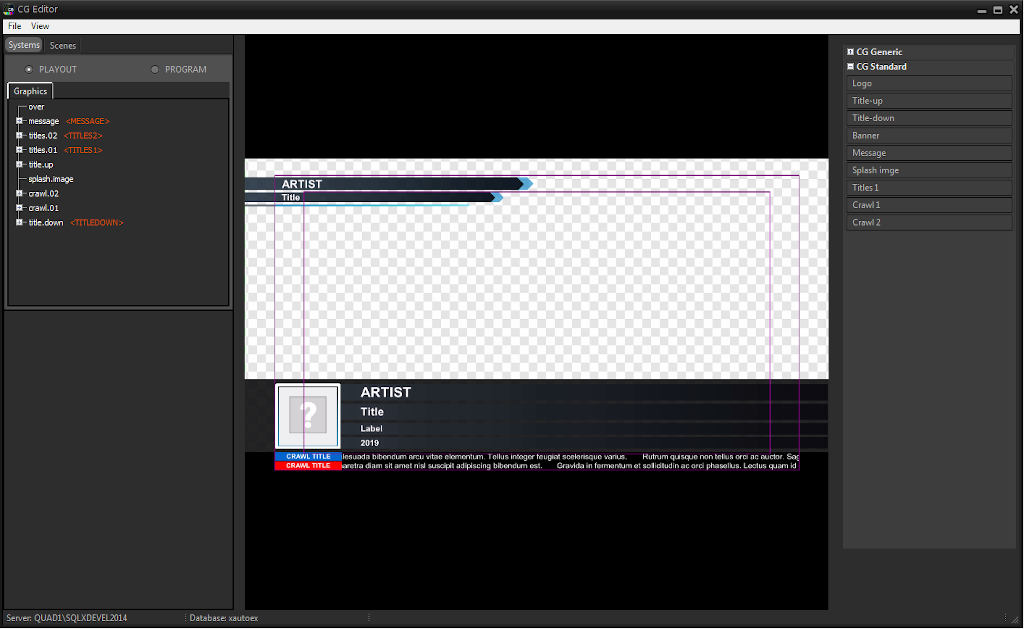Screen dimensions: 1024x629
Task: Click the lower ARTIST heading text
Action: (385, 393)
